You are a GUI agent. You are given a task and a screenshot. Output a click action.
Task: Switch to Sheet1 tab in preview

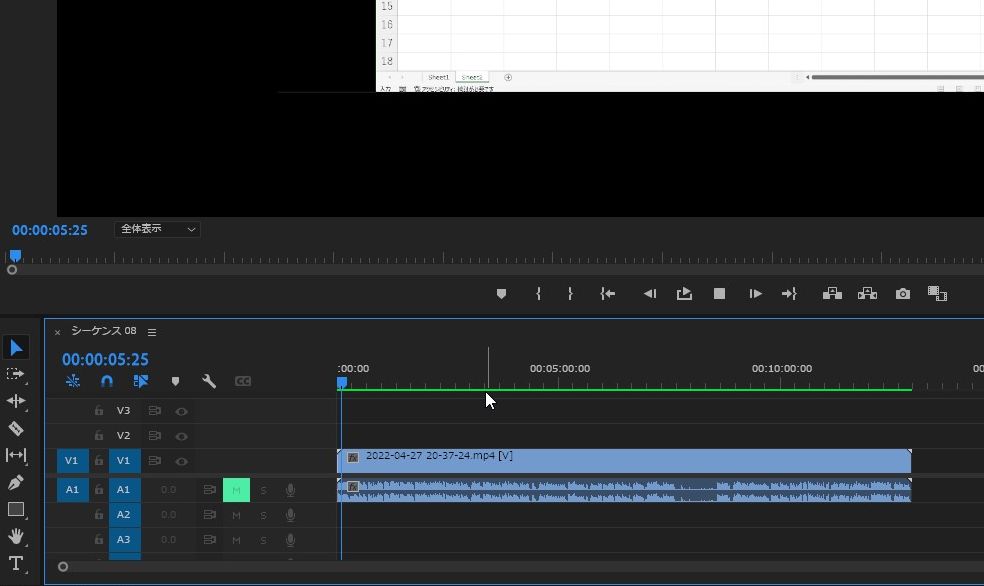[438, 77]
